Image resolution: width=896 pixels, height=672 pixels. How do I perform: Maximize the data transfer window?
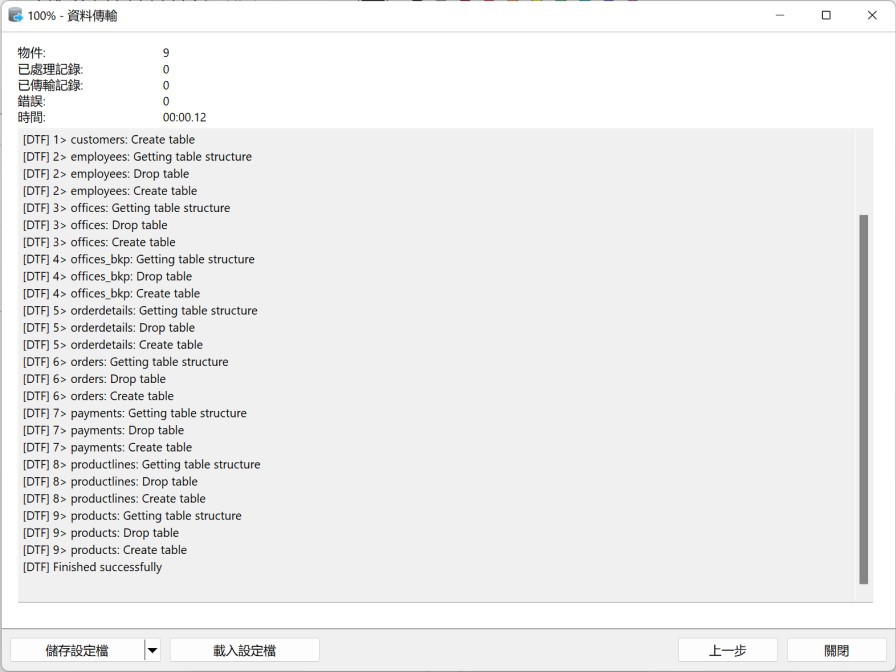[x=826, y=16]
